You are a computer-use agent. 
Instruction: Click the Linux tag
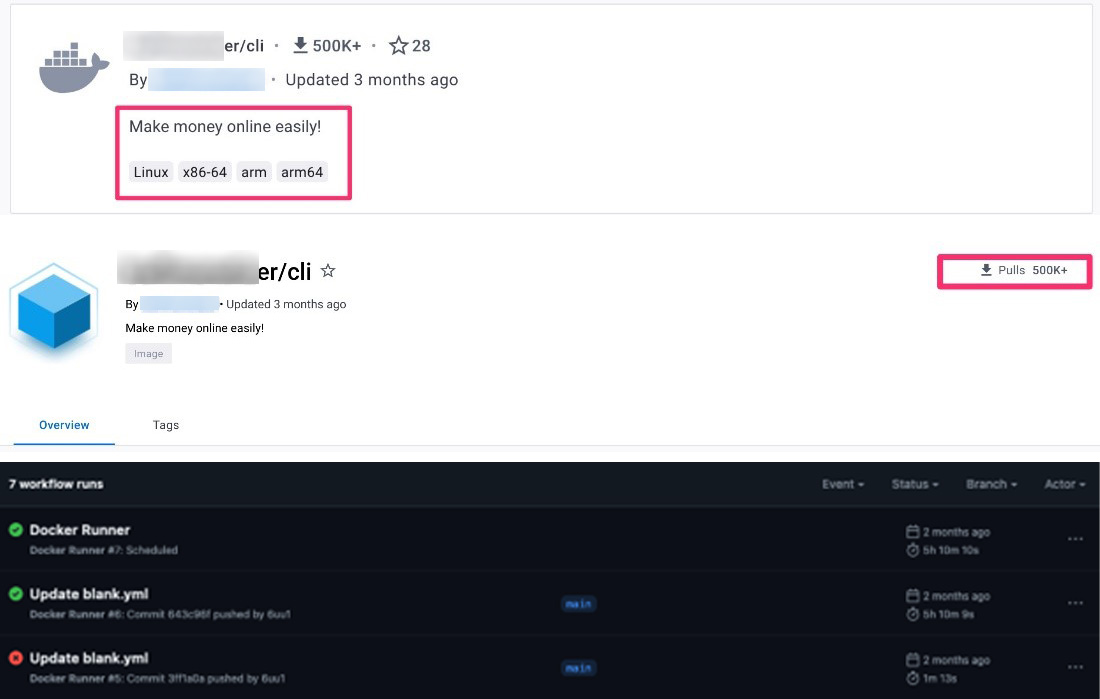(151, 172)
